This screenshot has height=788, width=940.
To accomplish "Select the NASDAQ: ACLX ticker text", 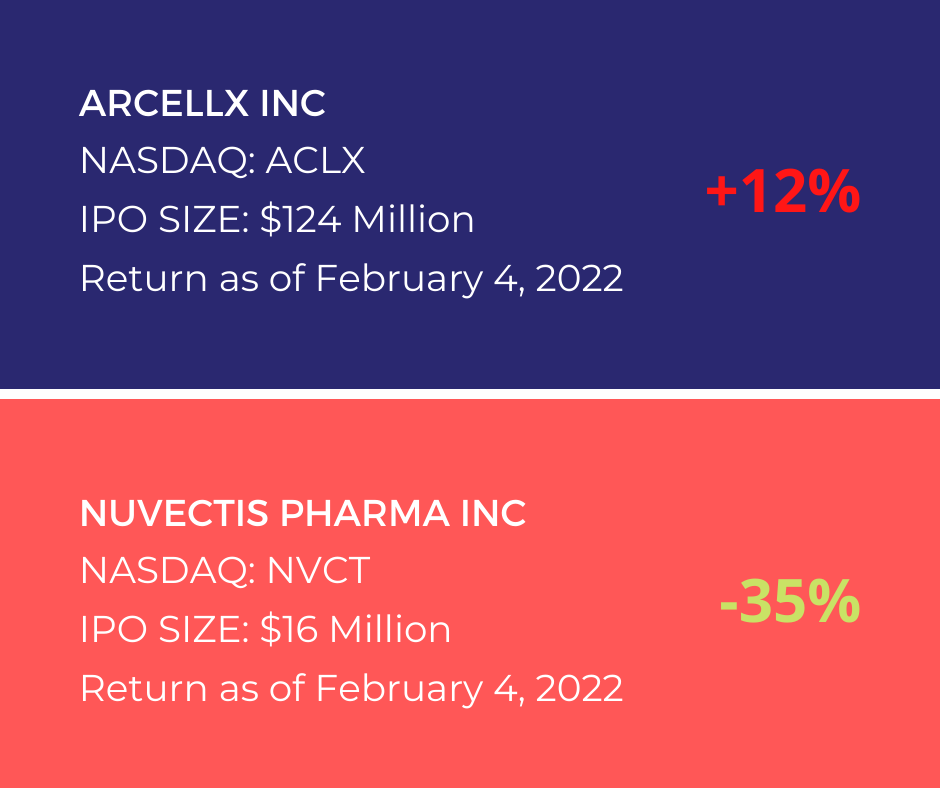I will [222, 161].
